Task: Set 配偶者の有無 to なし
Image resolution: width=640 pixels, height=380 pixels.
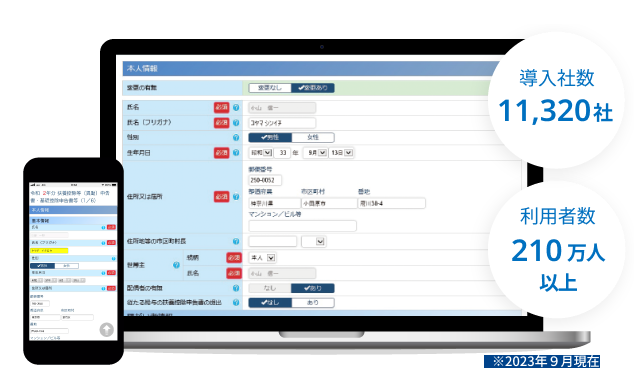Action: (x=270, y=288)
